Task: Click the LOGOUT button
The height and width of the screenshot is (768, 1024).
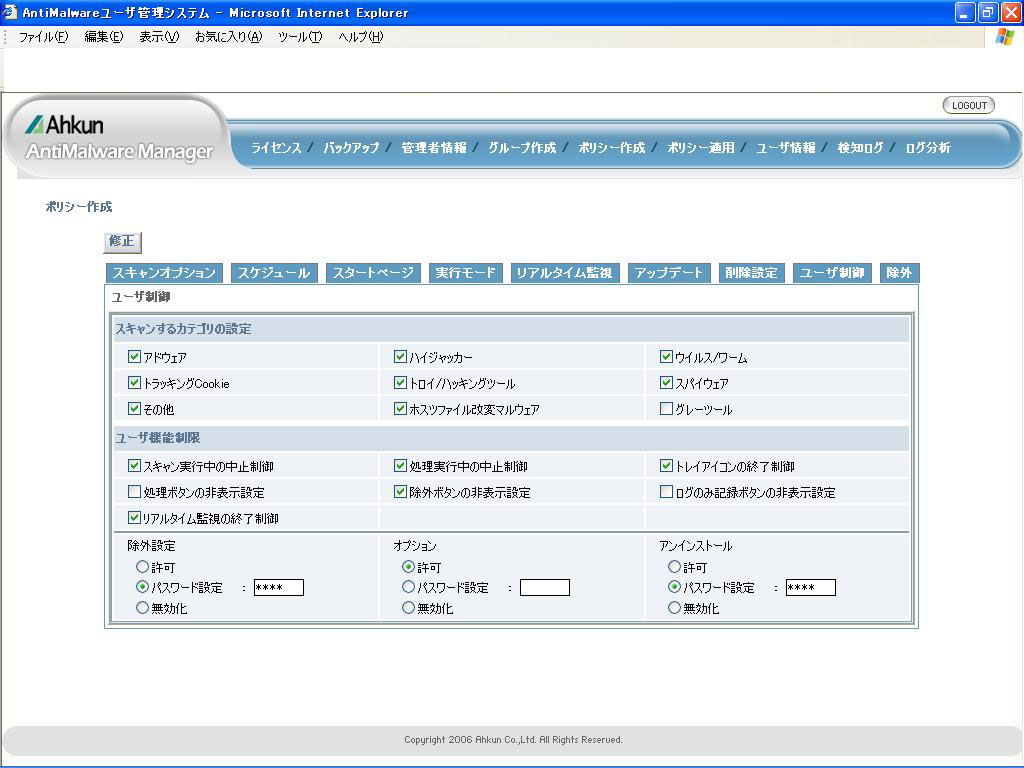Action: pyautogui.click(x=968, y=105)
